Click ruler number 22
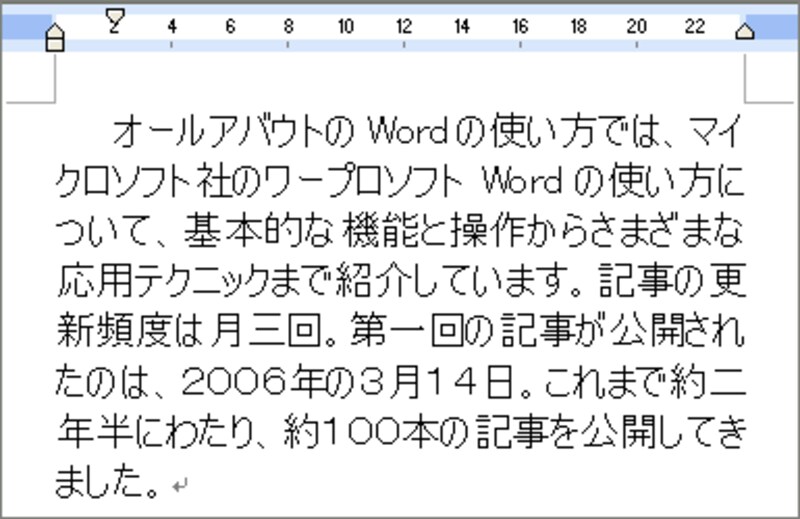 694,27
